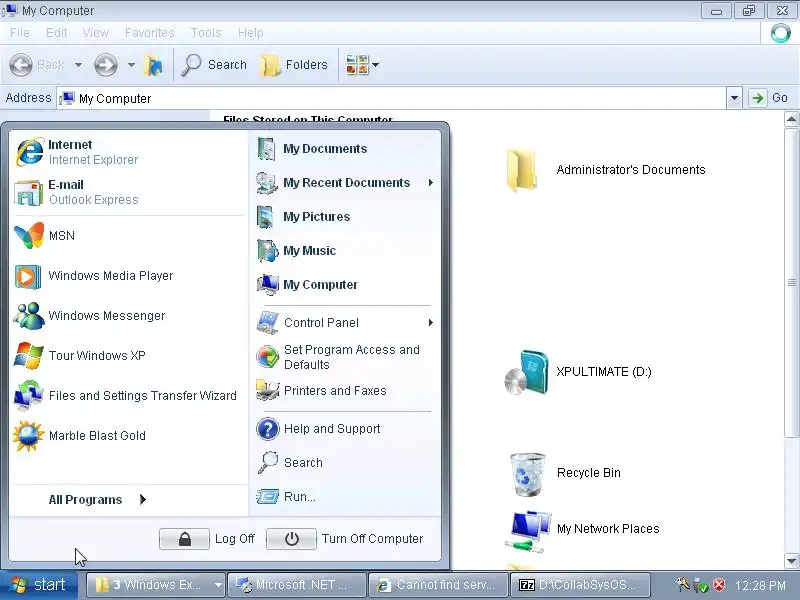
Task: Switch to D:\CollabSysOS taskbar window
Action: click(x=581, y=585)
